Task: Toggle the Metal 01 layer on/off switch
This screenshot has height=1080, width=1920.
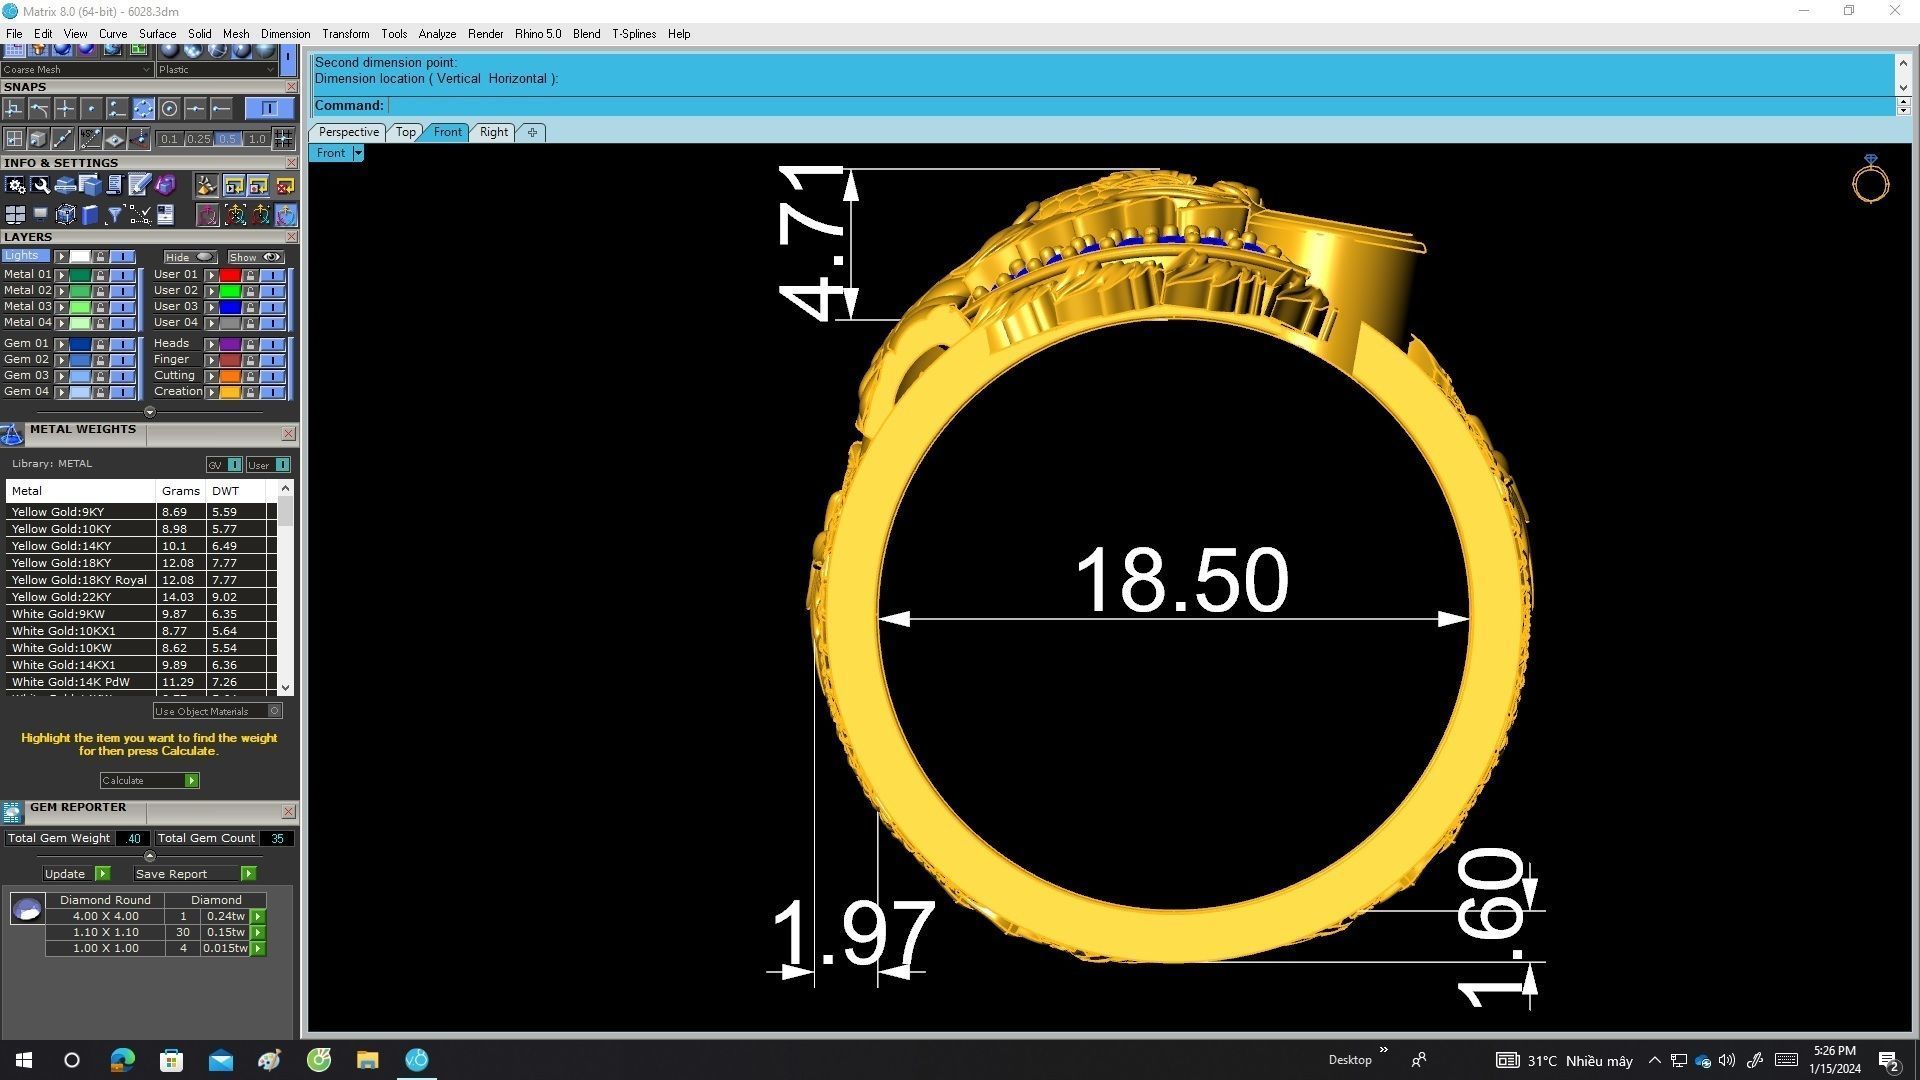Action: tap(122, 275)
